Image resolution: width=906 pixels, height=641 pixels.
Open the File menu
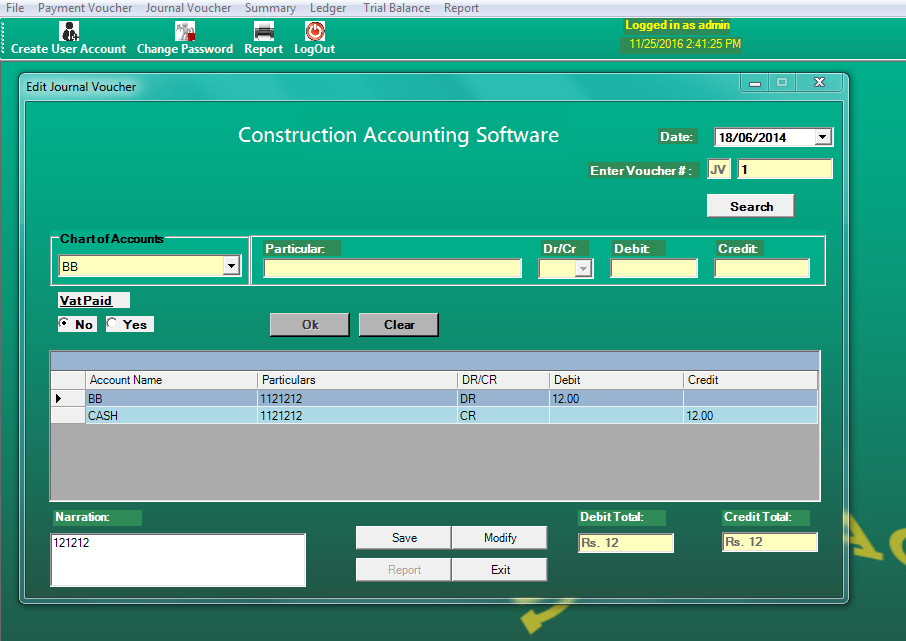[x=15, y=8]
